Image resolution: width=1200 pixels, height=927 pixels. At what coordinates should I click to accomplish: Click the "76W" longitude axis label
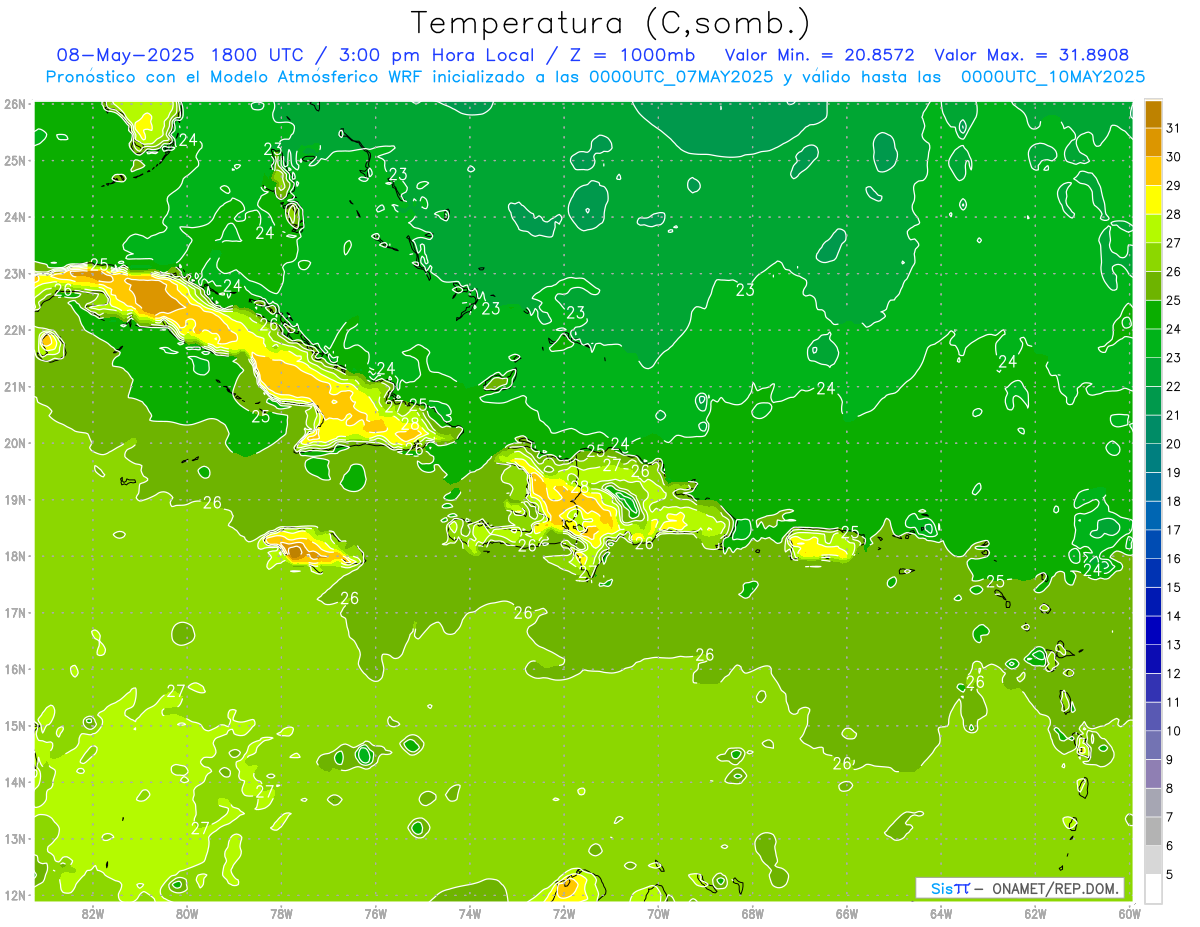(x=375, y=913)
